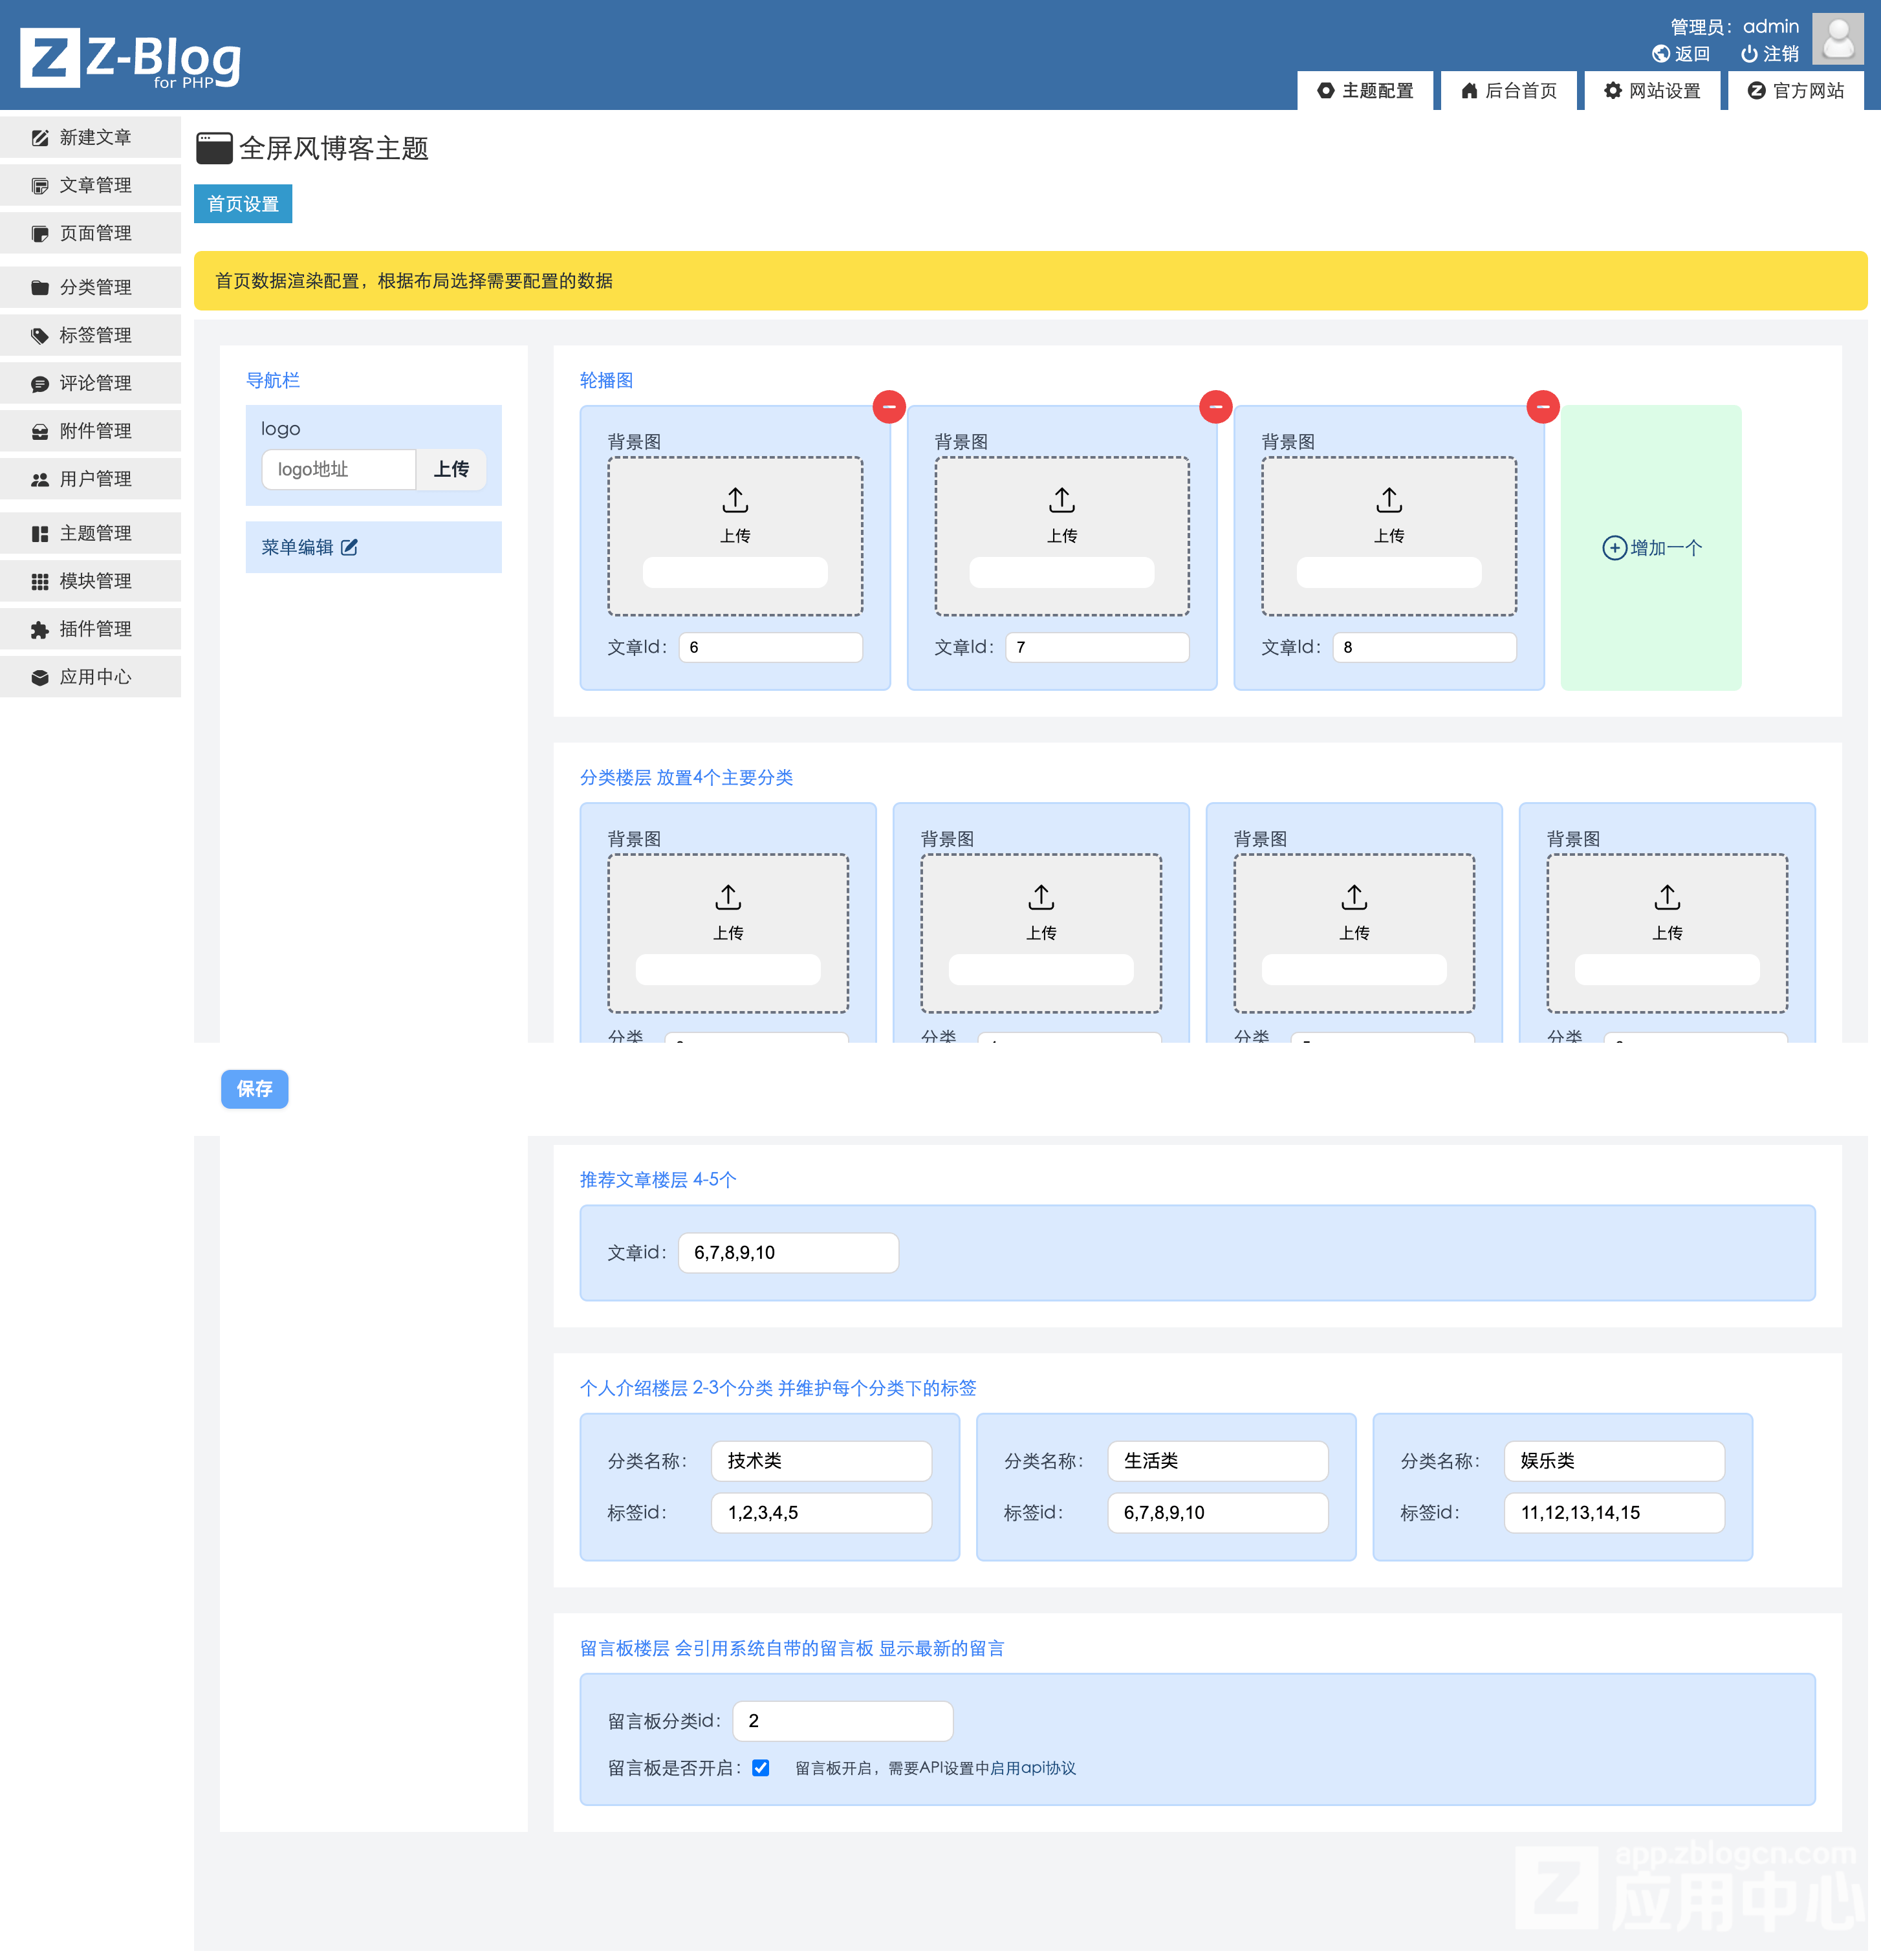
Task: Click 分类名称 field with 技术类
Action: pos(822,1461)
